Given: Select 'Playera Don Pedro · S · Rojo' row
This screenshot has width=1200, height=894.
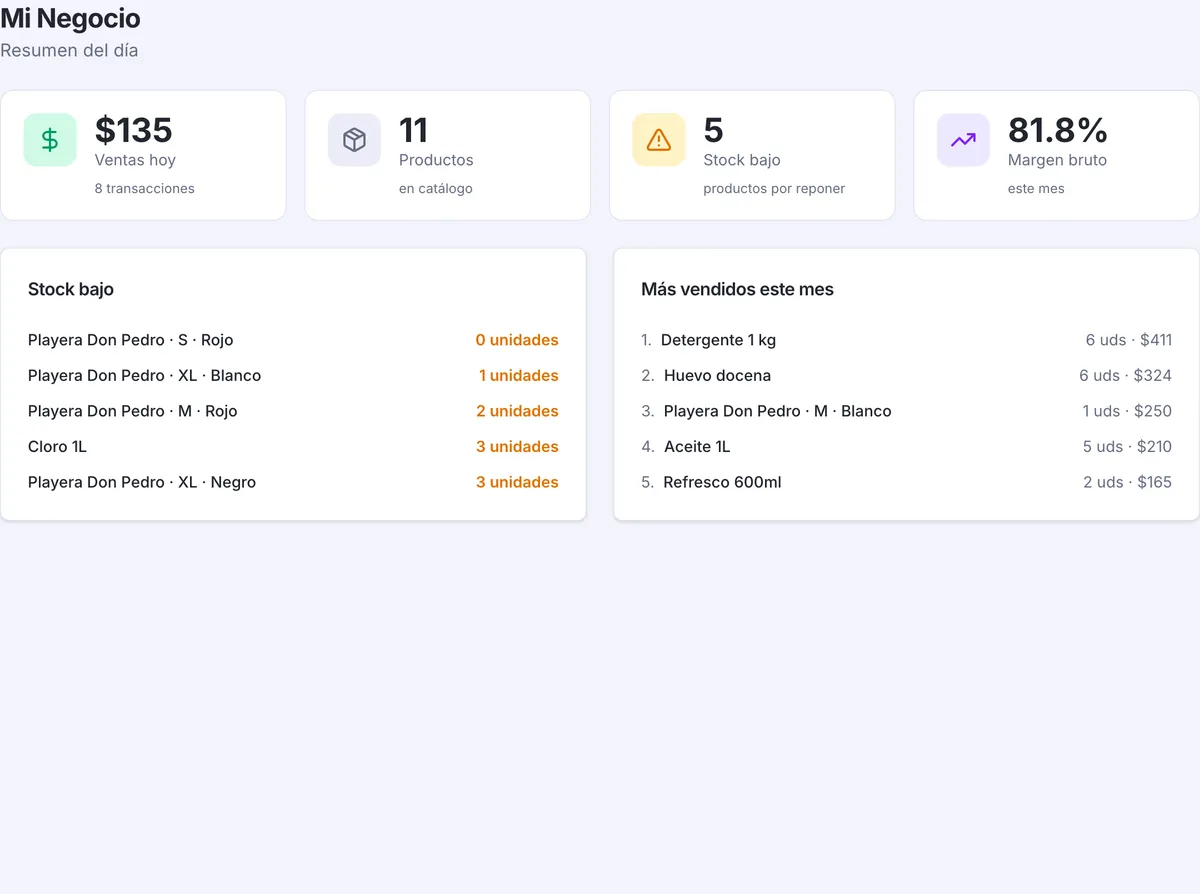Looking at the screenshot, I should [x=293, y=340].
